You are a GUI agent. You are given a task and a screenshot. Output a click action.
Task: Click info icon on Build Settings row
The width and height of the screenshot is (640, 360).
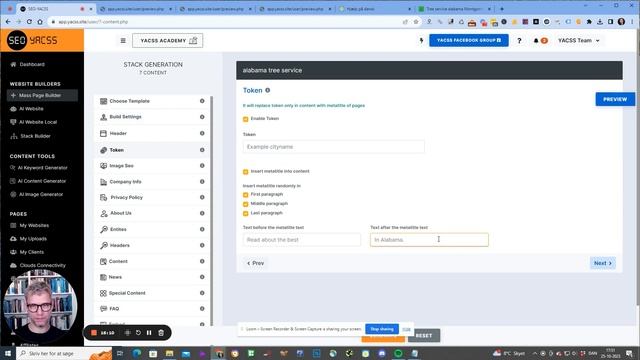click(x=202, y=117)
